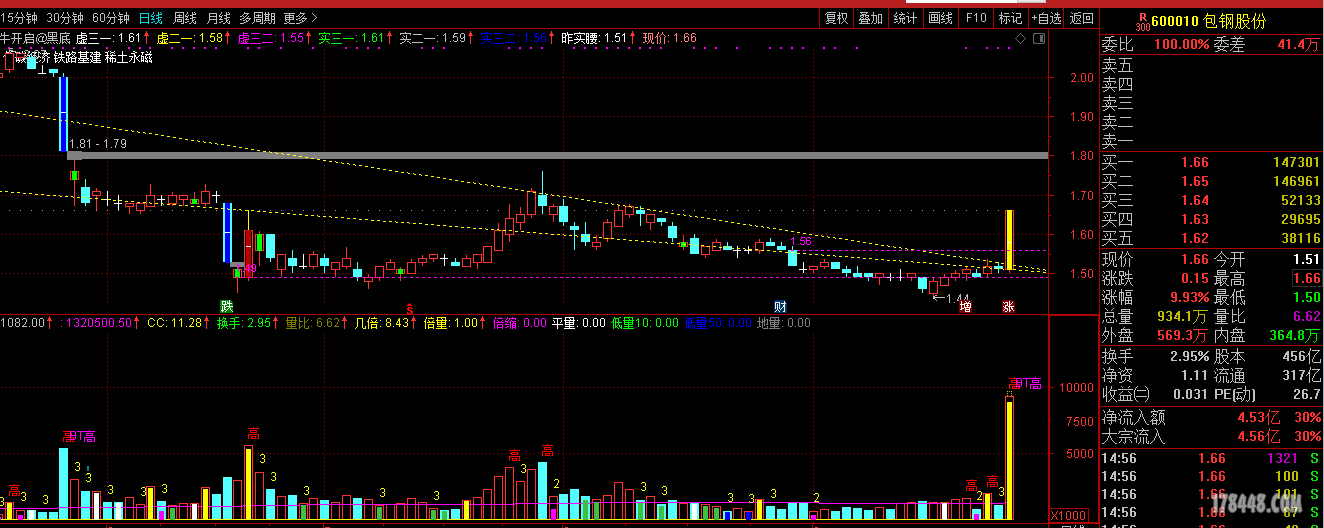Click the 14:56 trade tick with volume 1321
This screenshot has width=1324, height=528.
point(1211,458)
